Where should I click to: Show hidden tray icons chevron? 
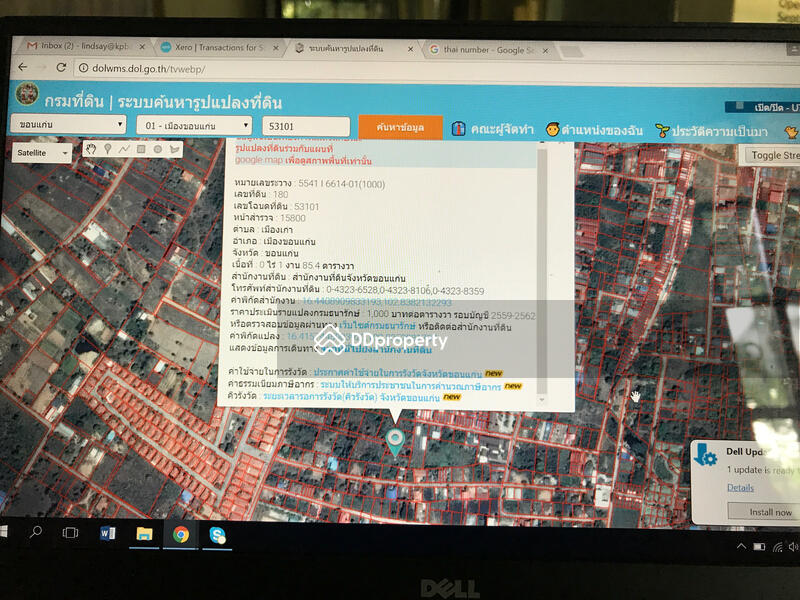pyautogui.click(x=741, y=546)
